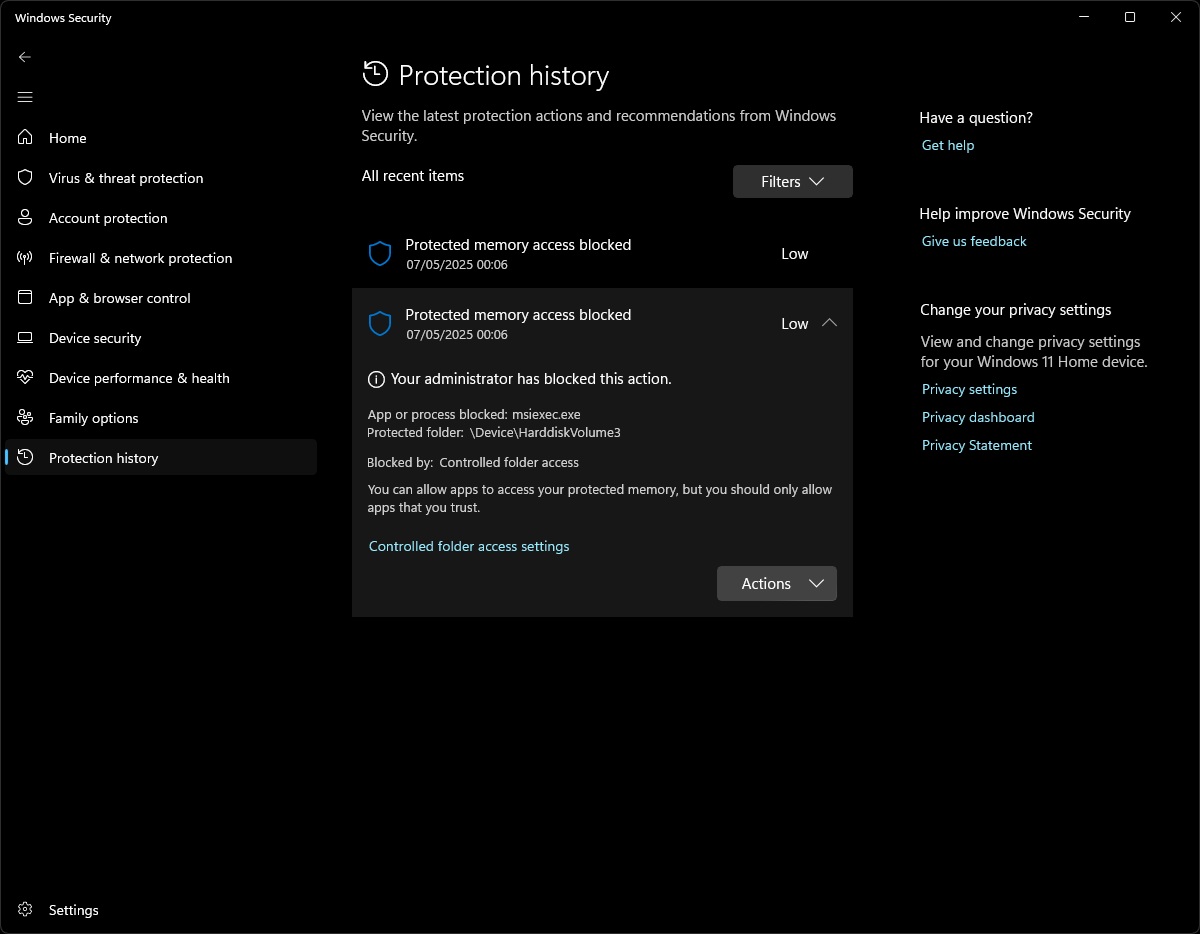Image resolution: width=1200 pixels, height=934 pixels.
Task: Click the 'Protected folder: \Device\HarddiskVolume3' text
Action: [x=494, y=432]
